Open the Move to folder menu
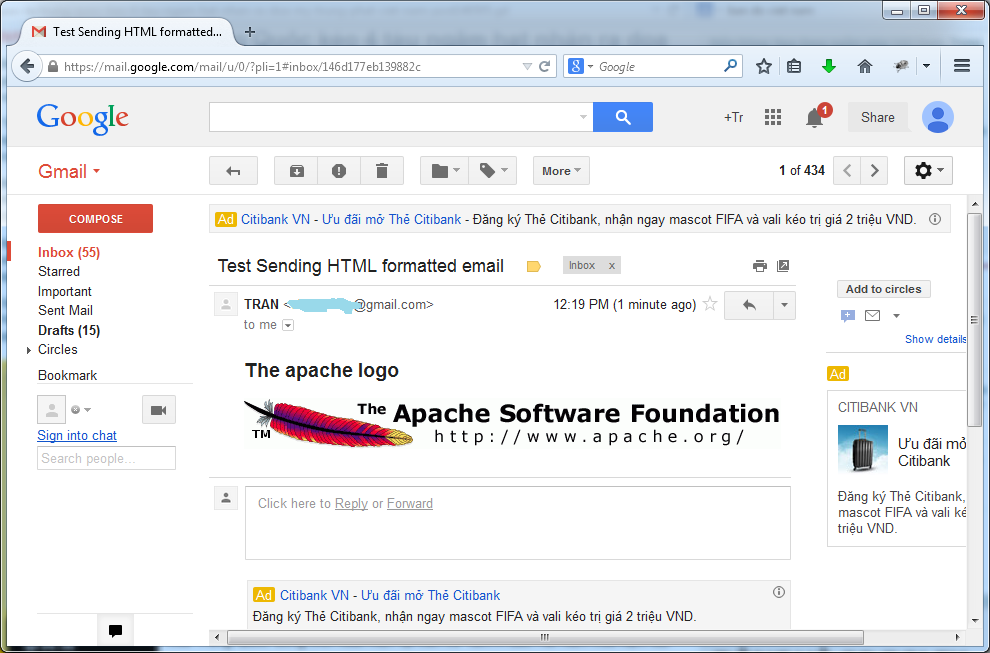This screenshot has height=653, width=990. (444, 171)
